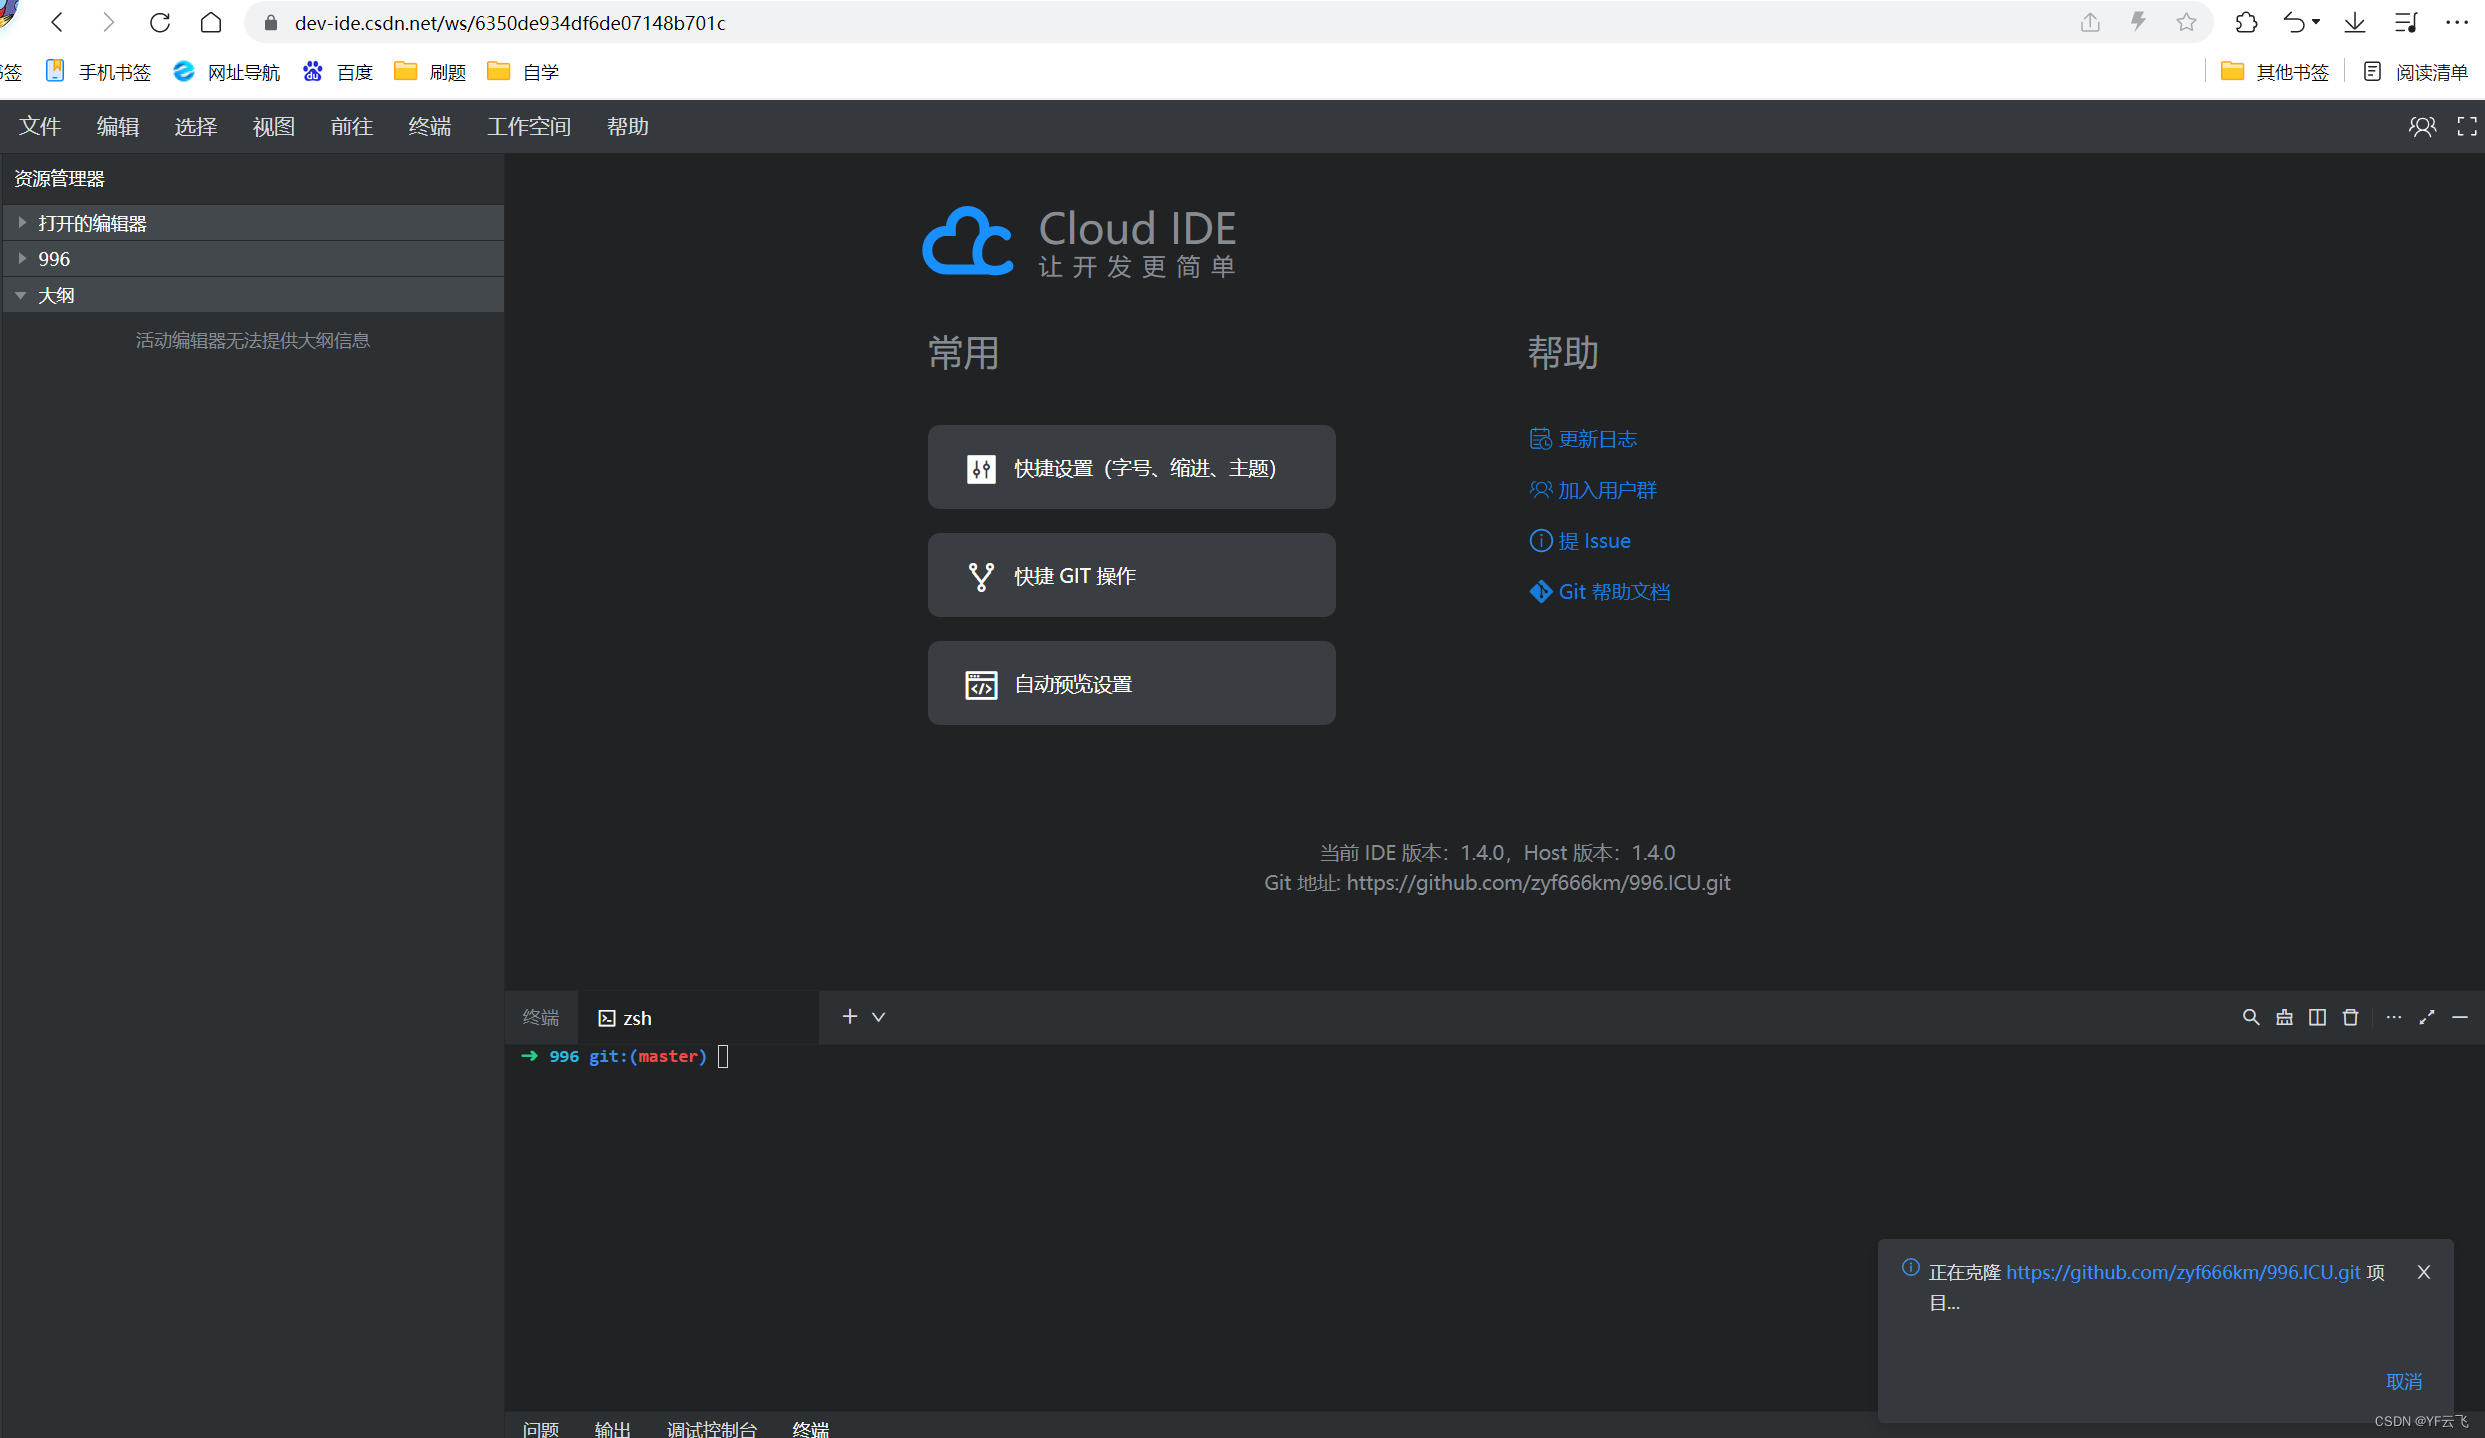
Task: Open a new terminal with the plus icon
Action: click(848, 1016)
